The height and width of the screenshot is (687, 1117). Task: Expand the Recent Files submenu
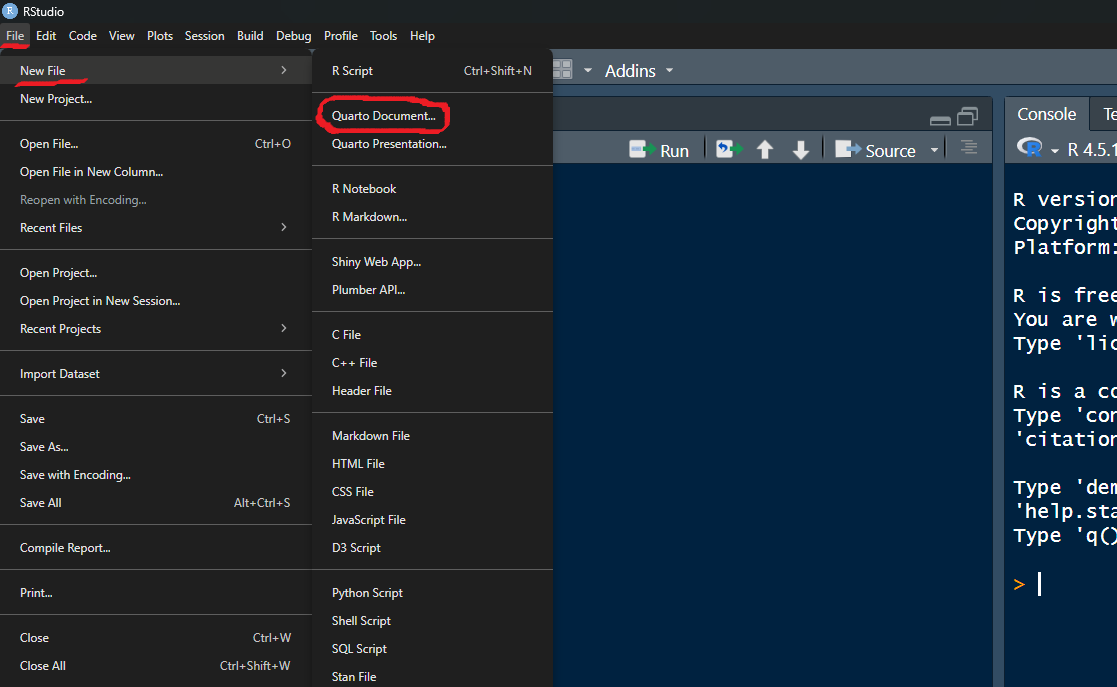click(x=155, y=228)
